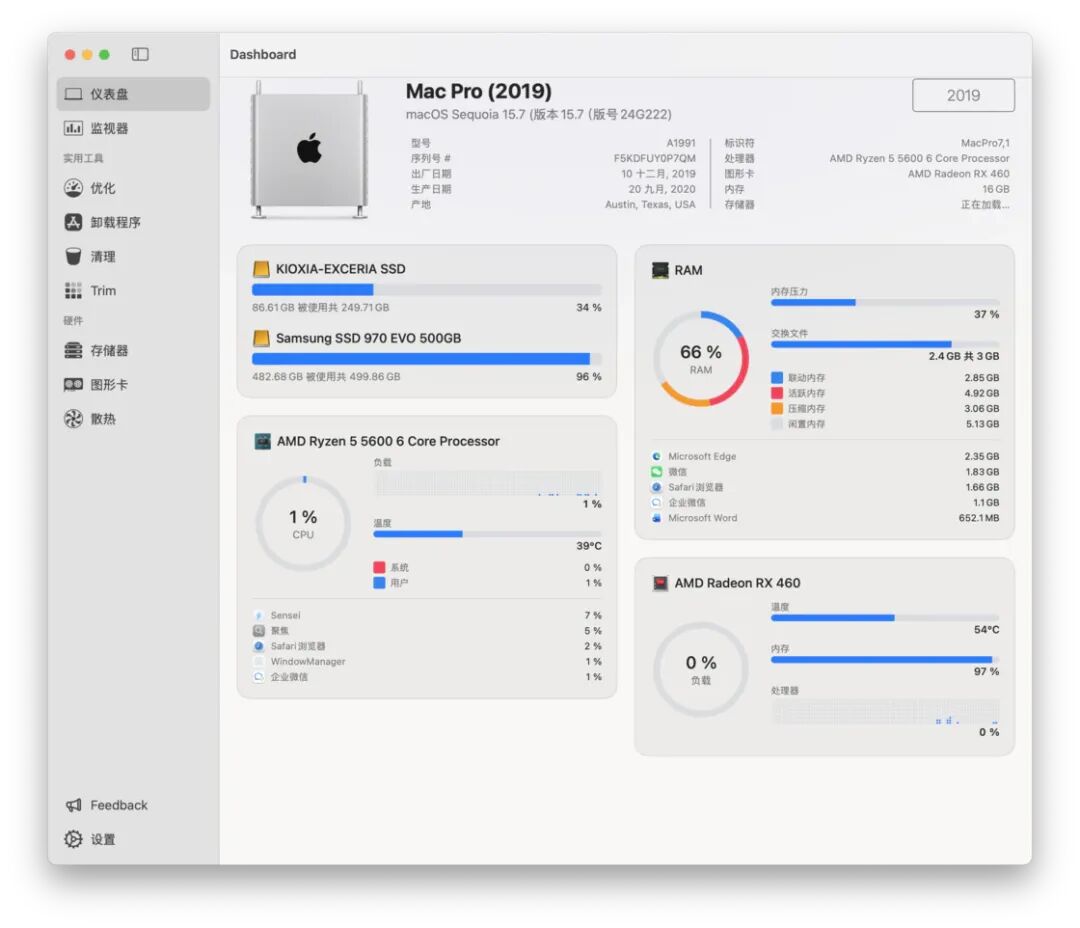Open 设置 settings gear icon

pos(73,839)
